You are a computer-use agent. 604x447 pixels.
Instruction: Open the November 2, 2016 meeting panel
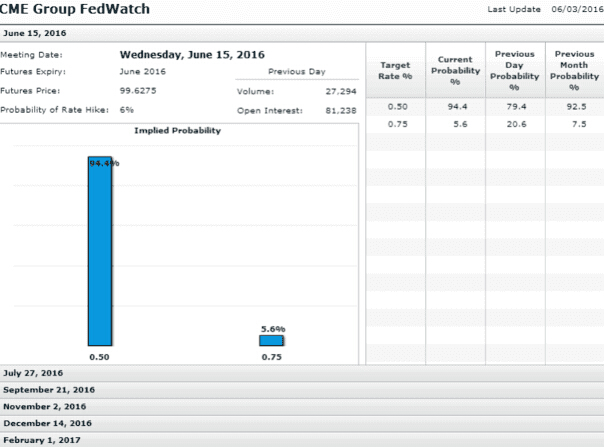(x=45, y=407)
